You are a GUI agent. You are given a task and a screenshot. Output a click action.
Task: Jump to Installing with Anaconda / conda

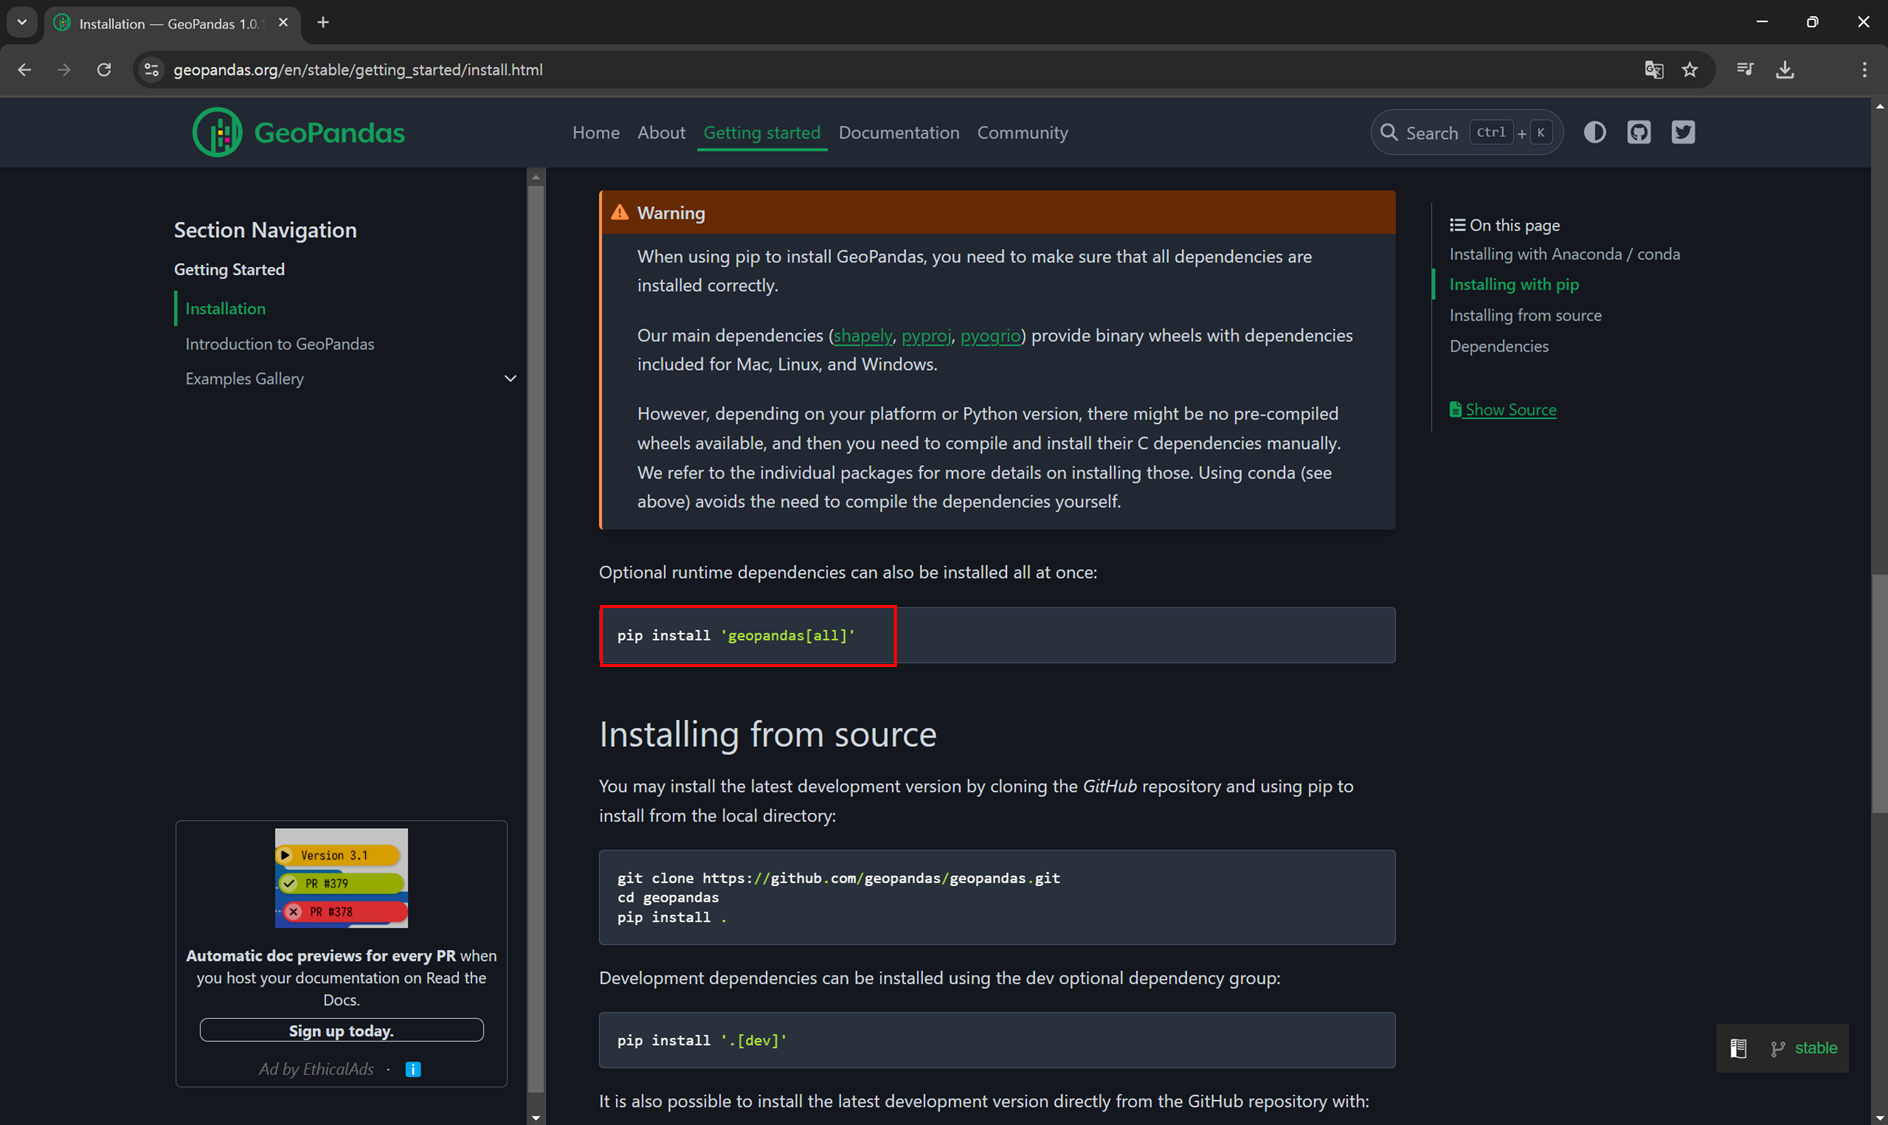[x=1564, y=254]
